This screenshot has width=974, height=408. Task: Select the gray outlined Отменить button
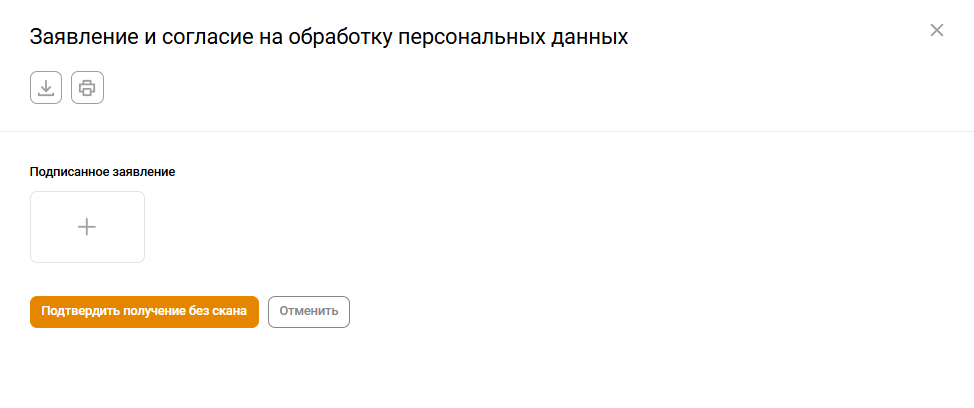309,311
